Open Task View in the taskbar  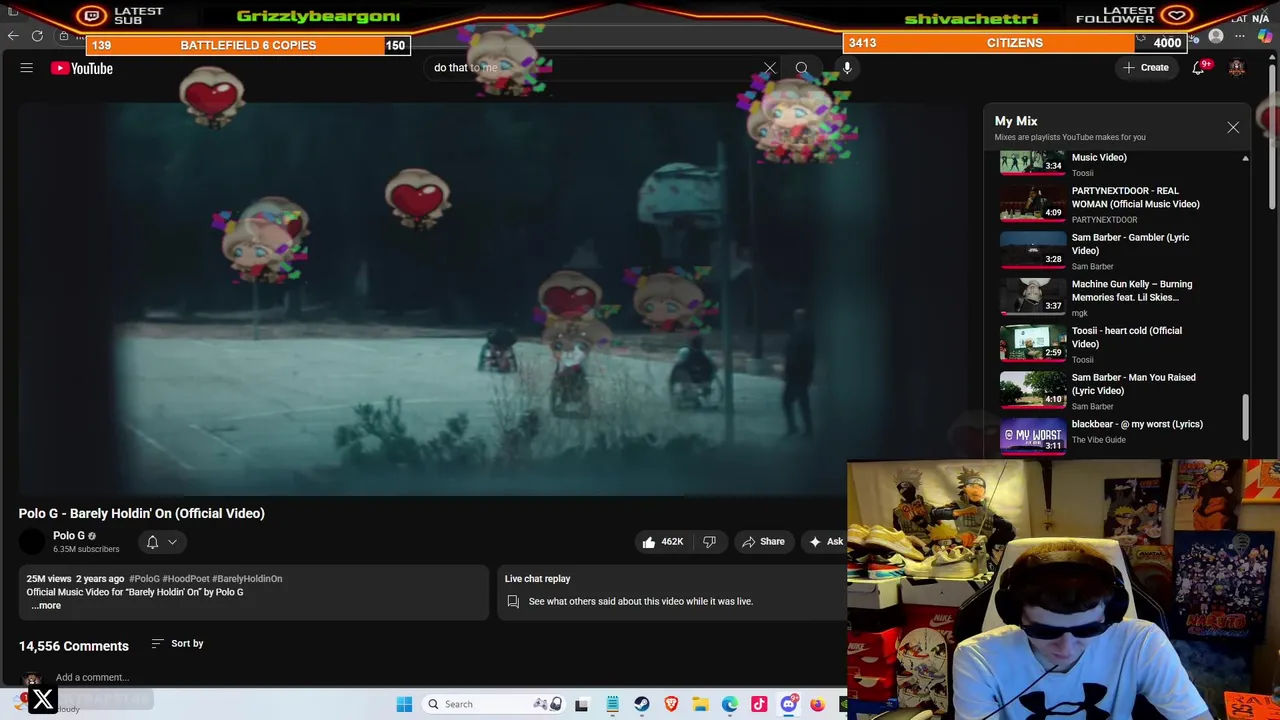coord(582,704)
